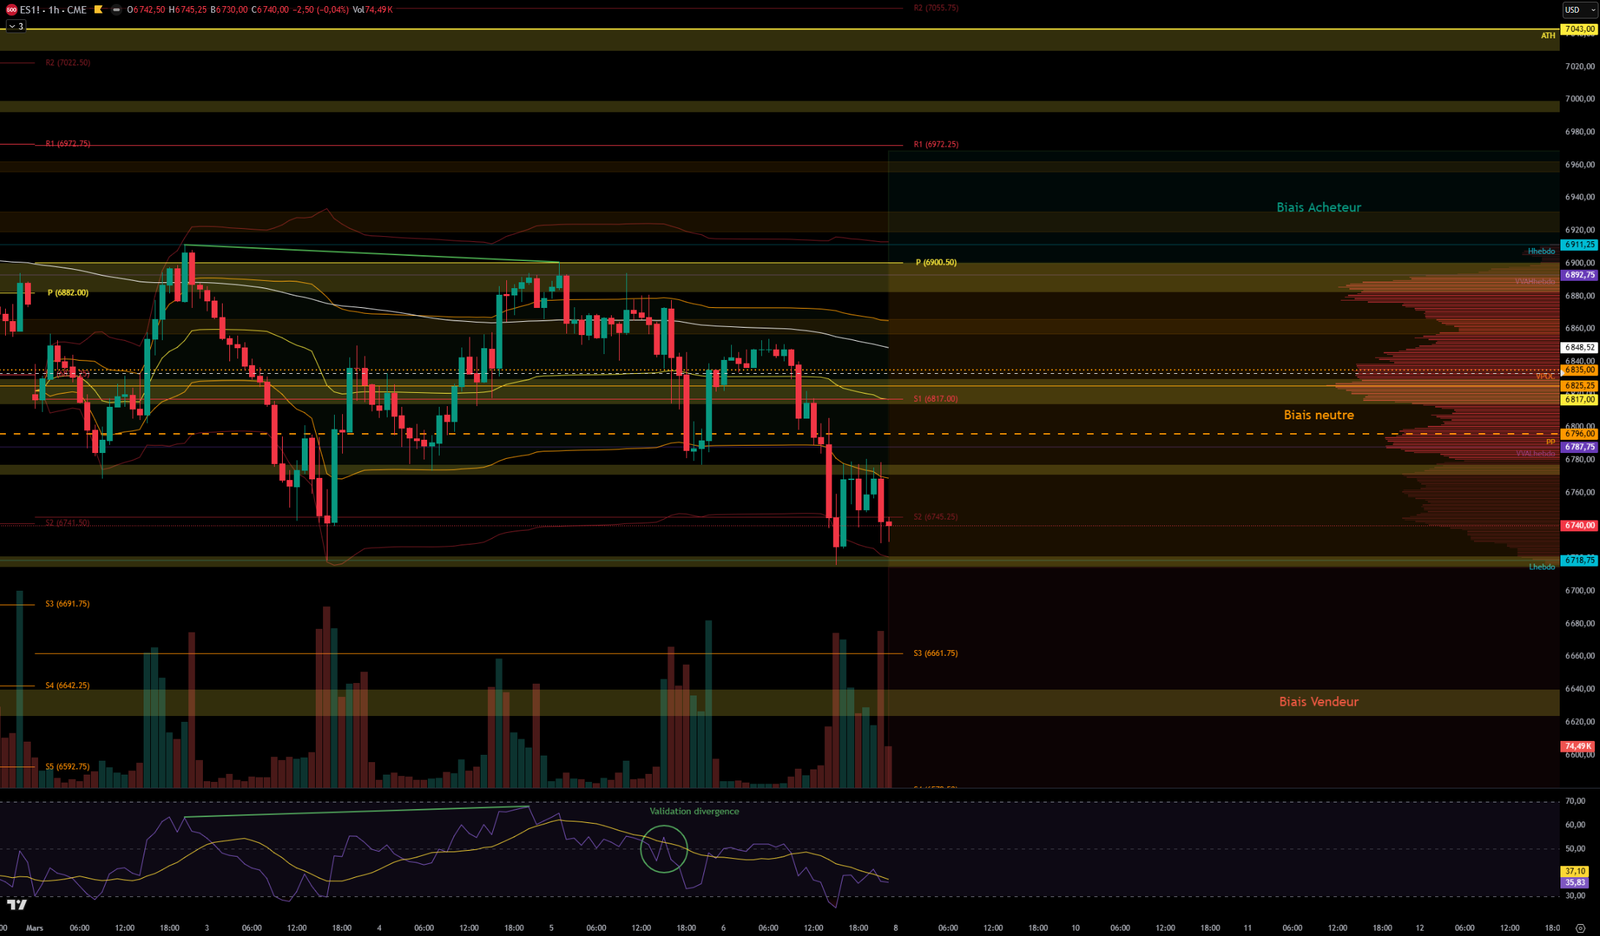Open the TradingView logo at bottom left
Image resolution: width=1600 pixels, height=936 pixels.
pos(17,905)
